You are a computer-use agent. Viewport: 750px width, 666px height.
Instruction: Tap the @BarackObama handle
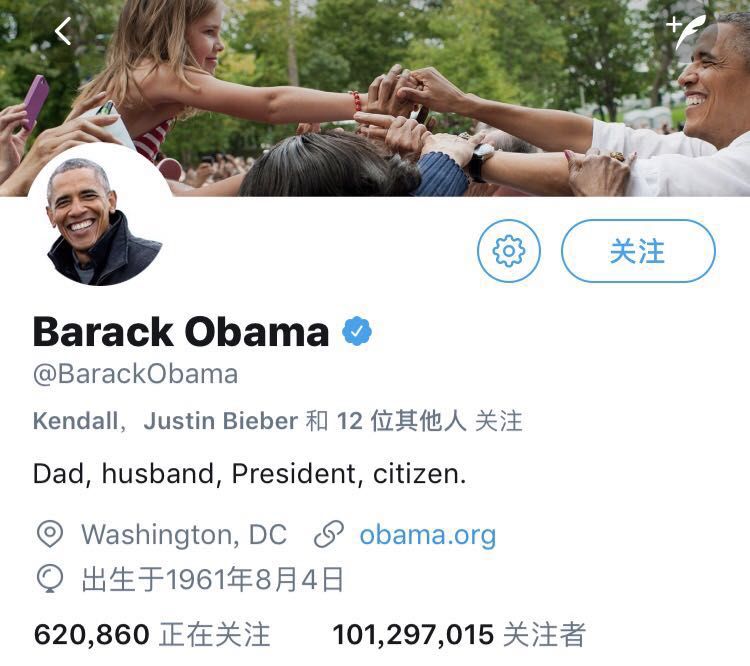pyautogui.click(x=135, y=374)
